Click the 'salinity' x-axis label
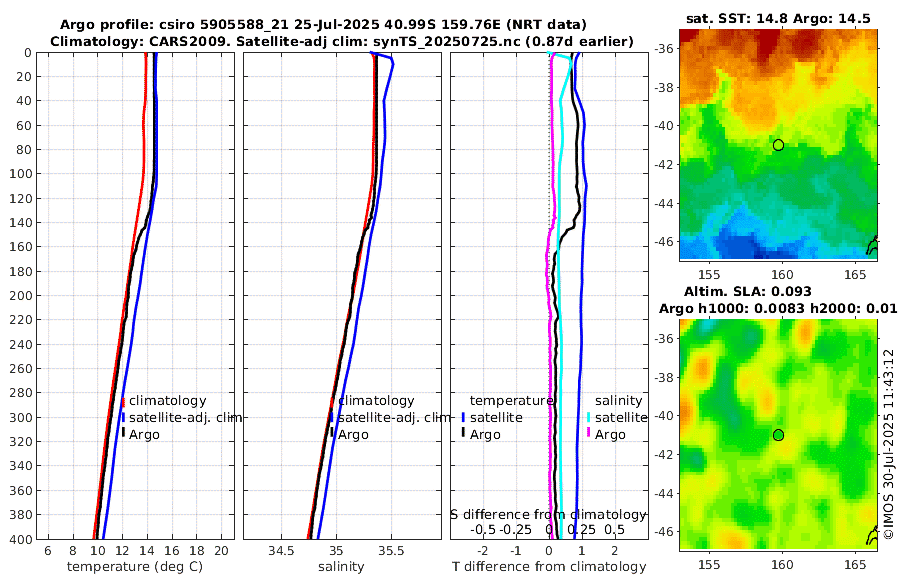Image resolution: width=900 pixels, height=580 pixels. 342,567
